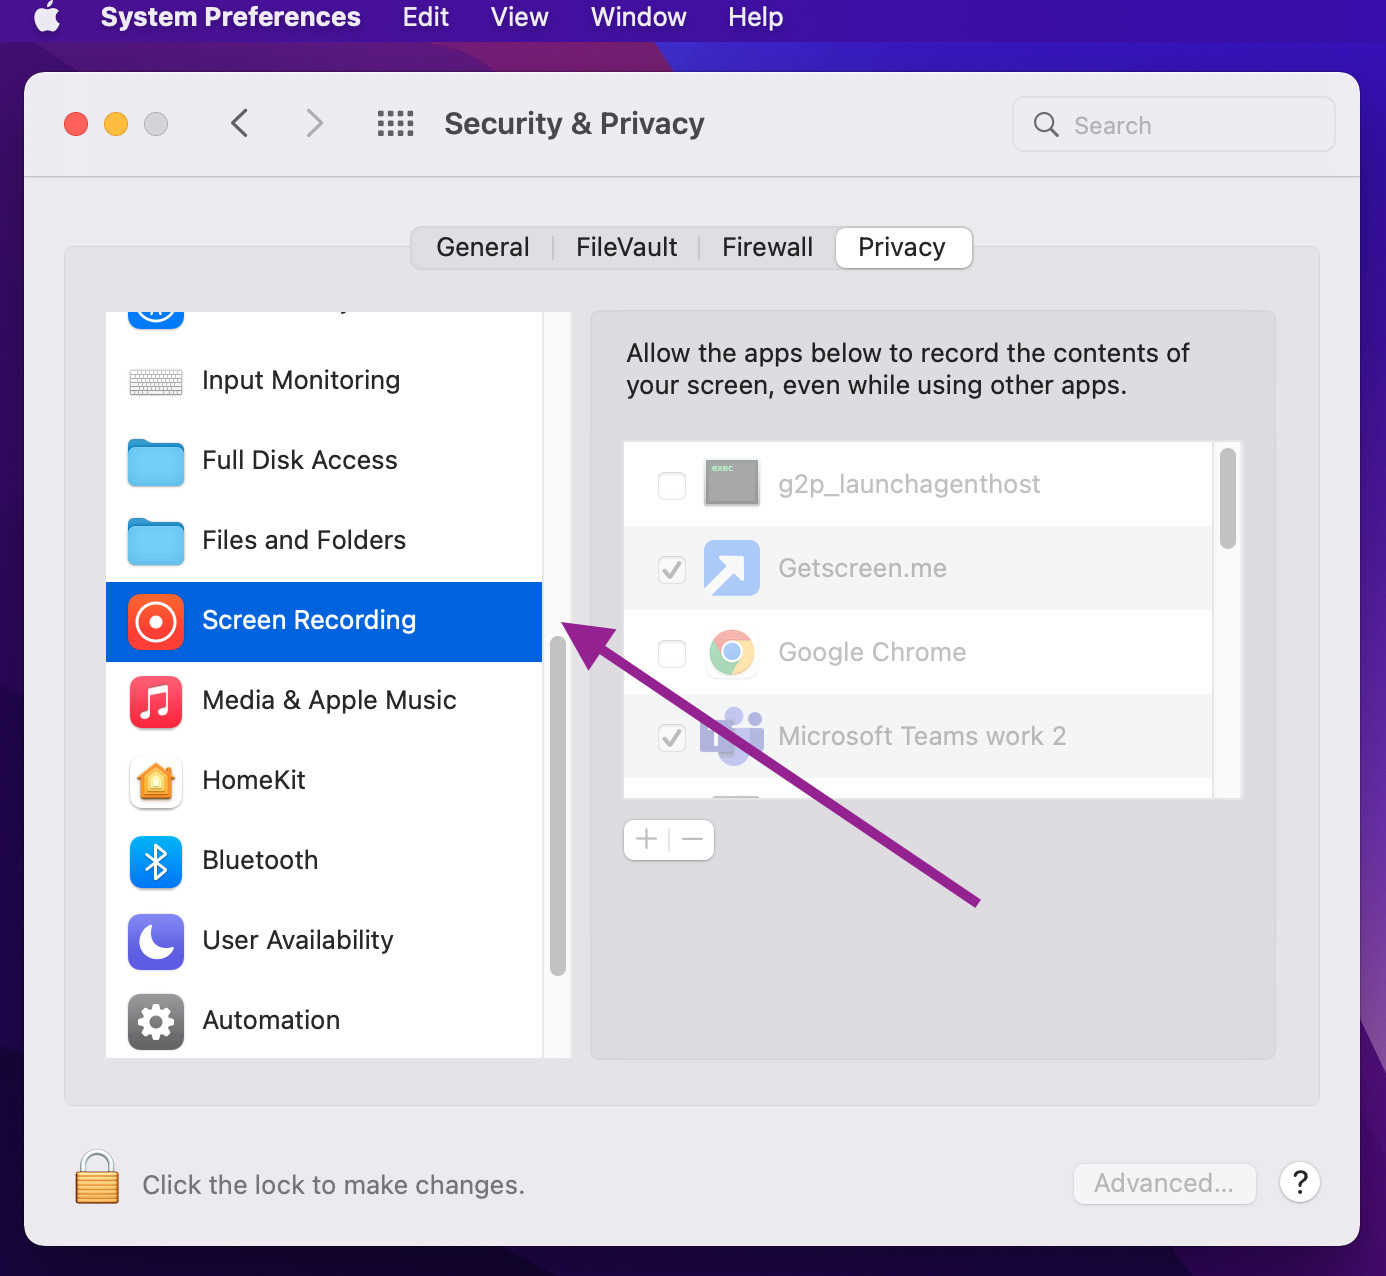
Task: Click the Screen Recording record icon
Action: click(x=156, y=622)
